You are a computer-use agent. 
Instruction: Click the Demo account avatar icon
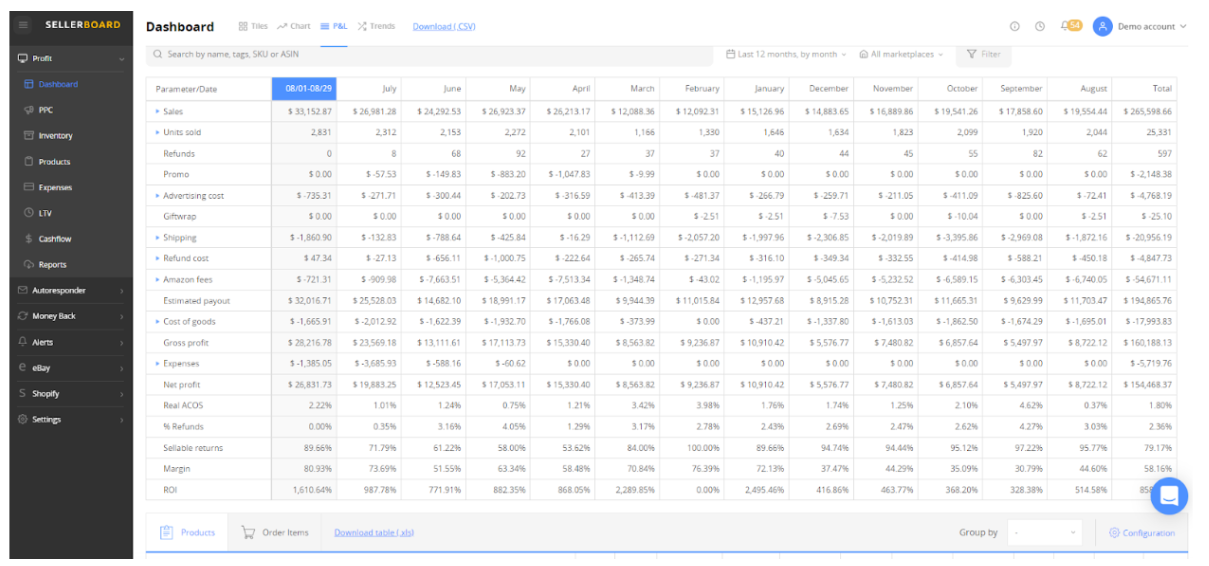[1102, 26]
